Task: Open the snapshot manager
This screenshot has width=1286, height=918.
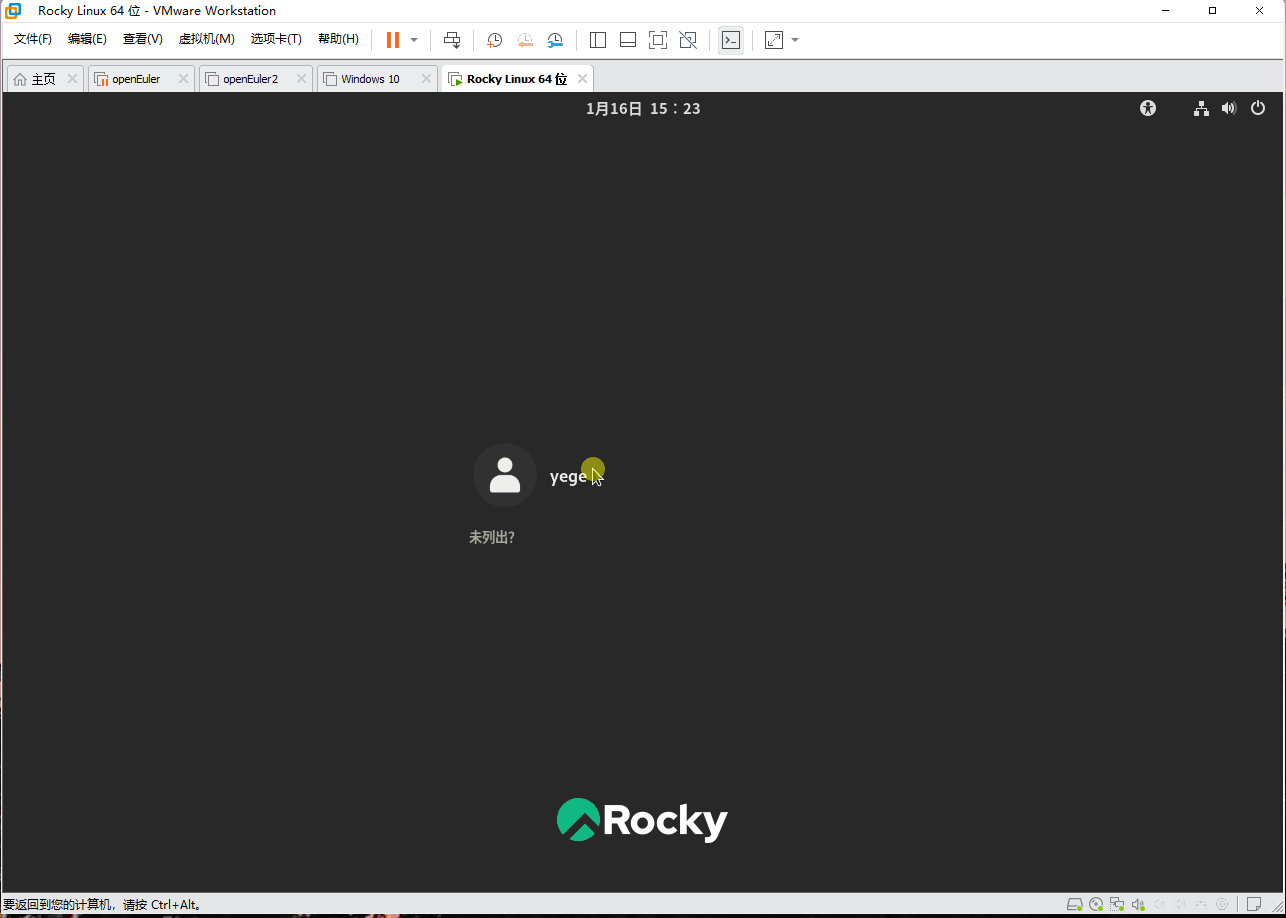Action: [555, 40]
